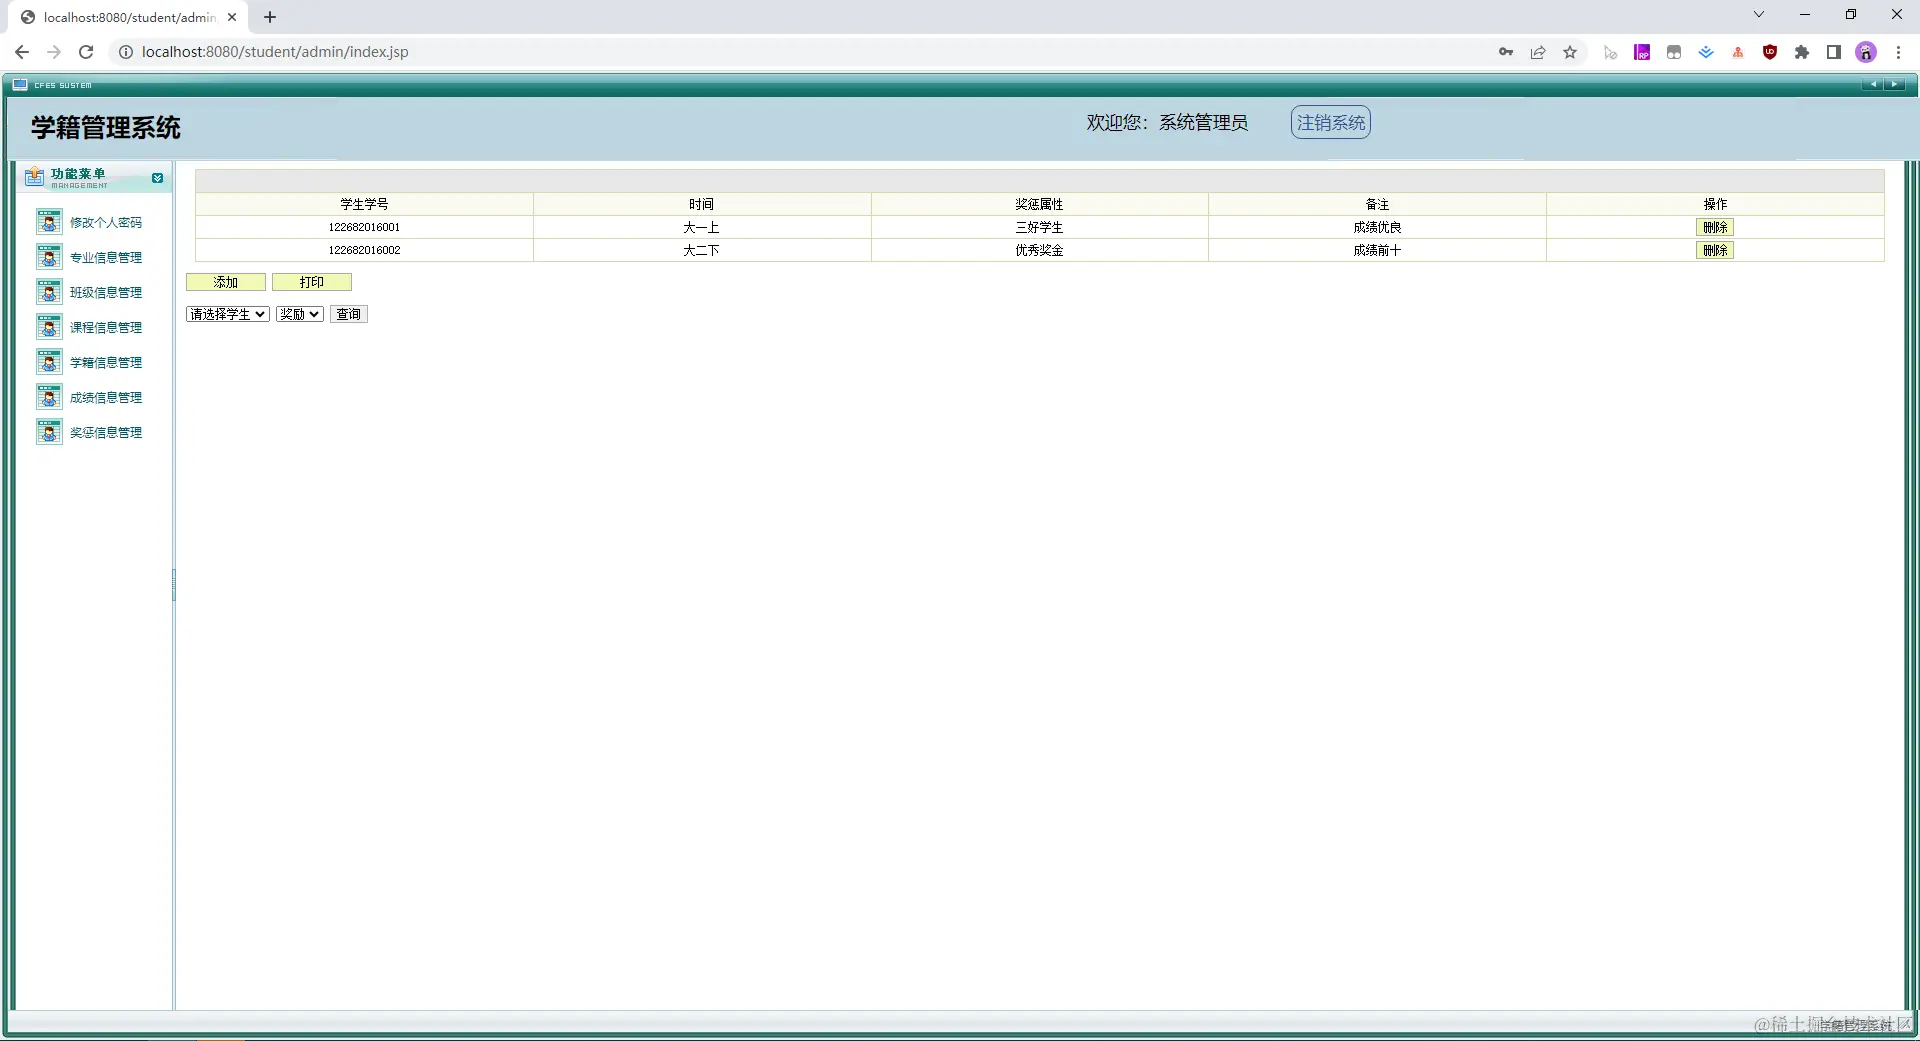
Task: Close the localhost:8080/student/admin tab
Action: pyautogui.click(x=232, y=17)
